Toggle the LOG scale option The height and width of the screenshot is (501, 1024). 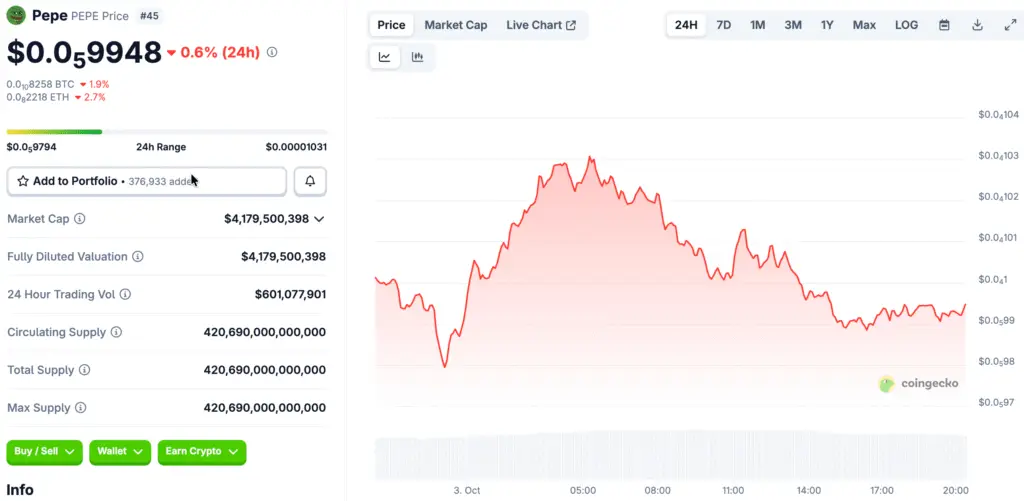tap(906, 25)
